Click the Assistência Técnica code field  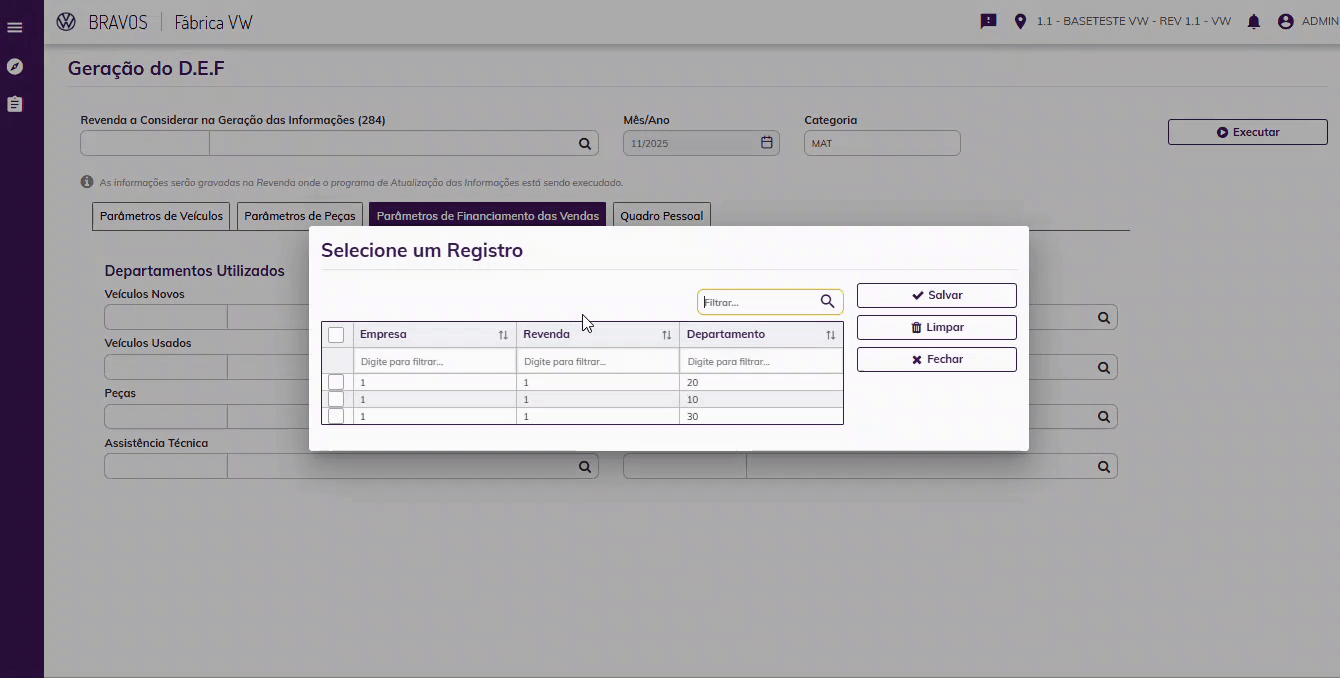pyautogui.click(x=166, y=466)
